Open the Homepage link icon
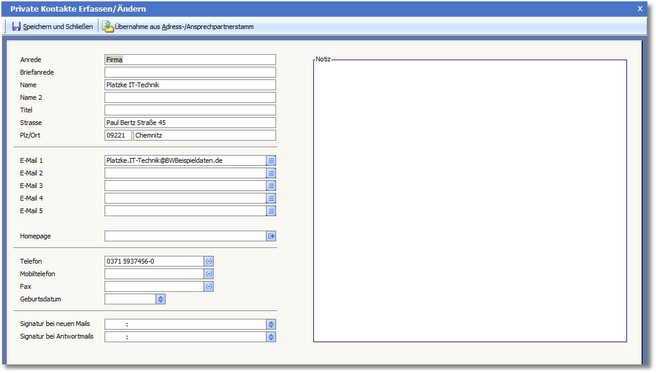Viewport: 656px width, 373px height. (x=271, y=236)
